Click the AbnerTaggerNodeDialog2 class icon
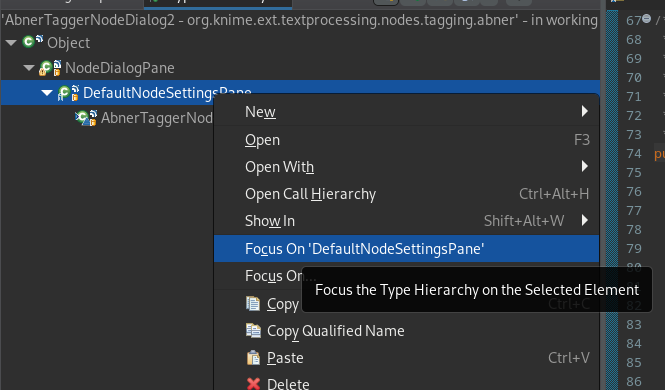 [x=86, y=118]
